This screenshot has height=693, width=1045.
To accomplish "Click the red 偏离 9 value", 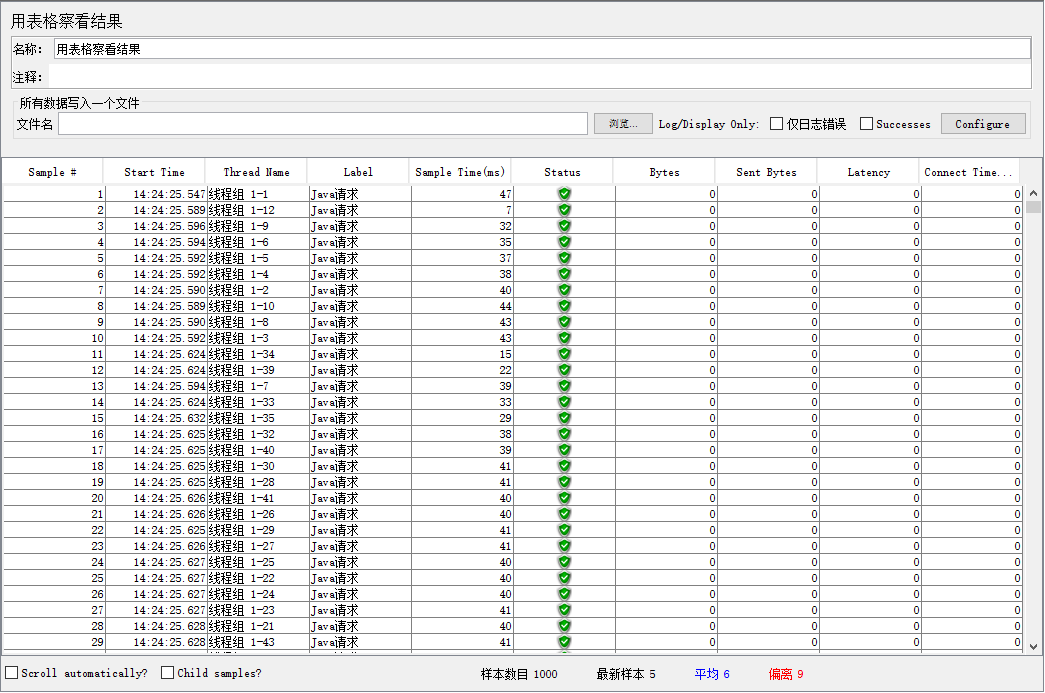I will (x=786, y=674).
